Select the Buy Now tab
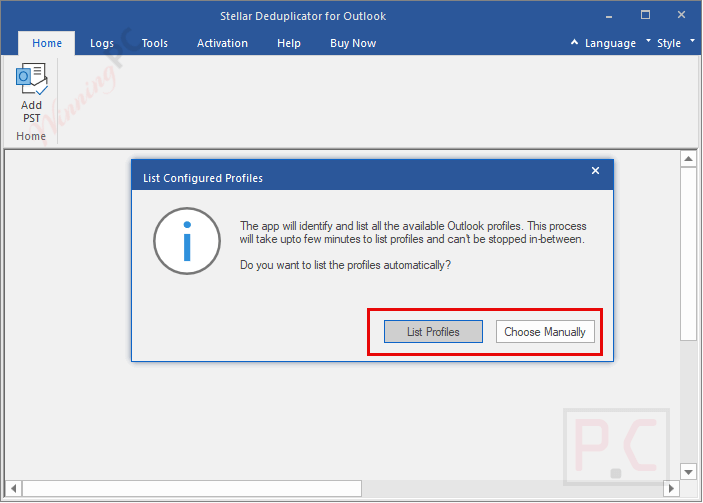 (x=353, y=43)
